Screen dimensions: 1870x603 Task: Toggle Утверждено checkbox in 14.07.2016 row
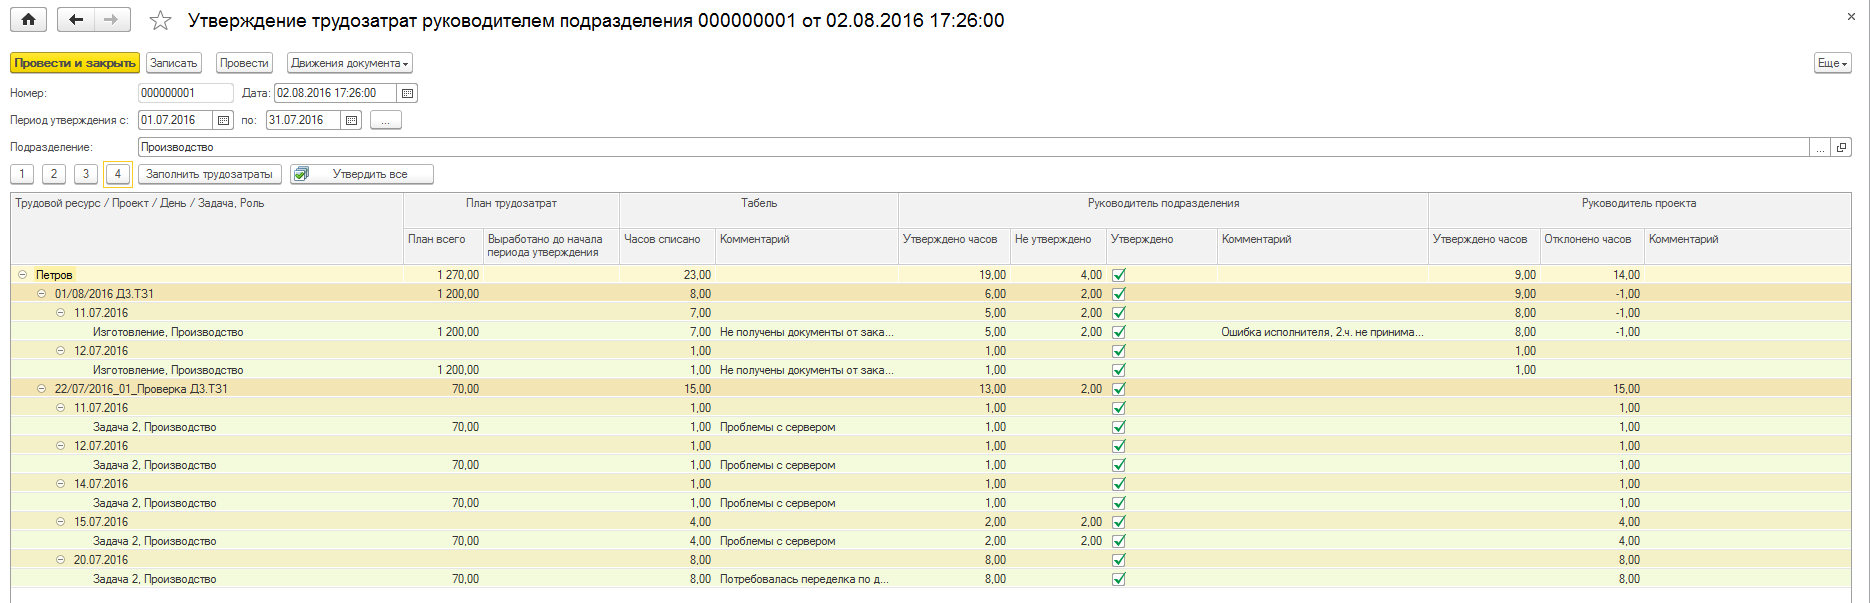coord(1119,484)
